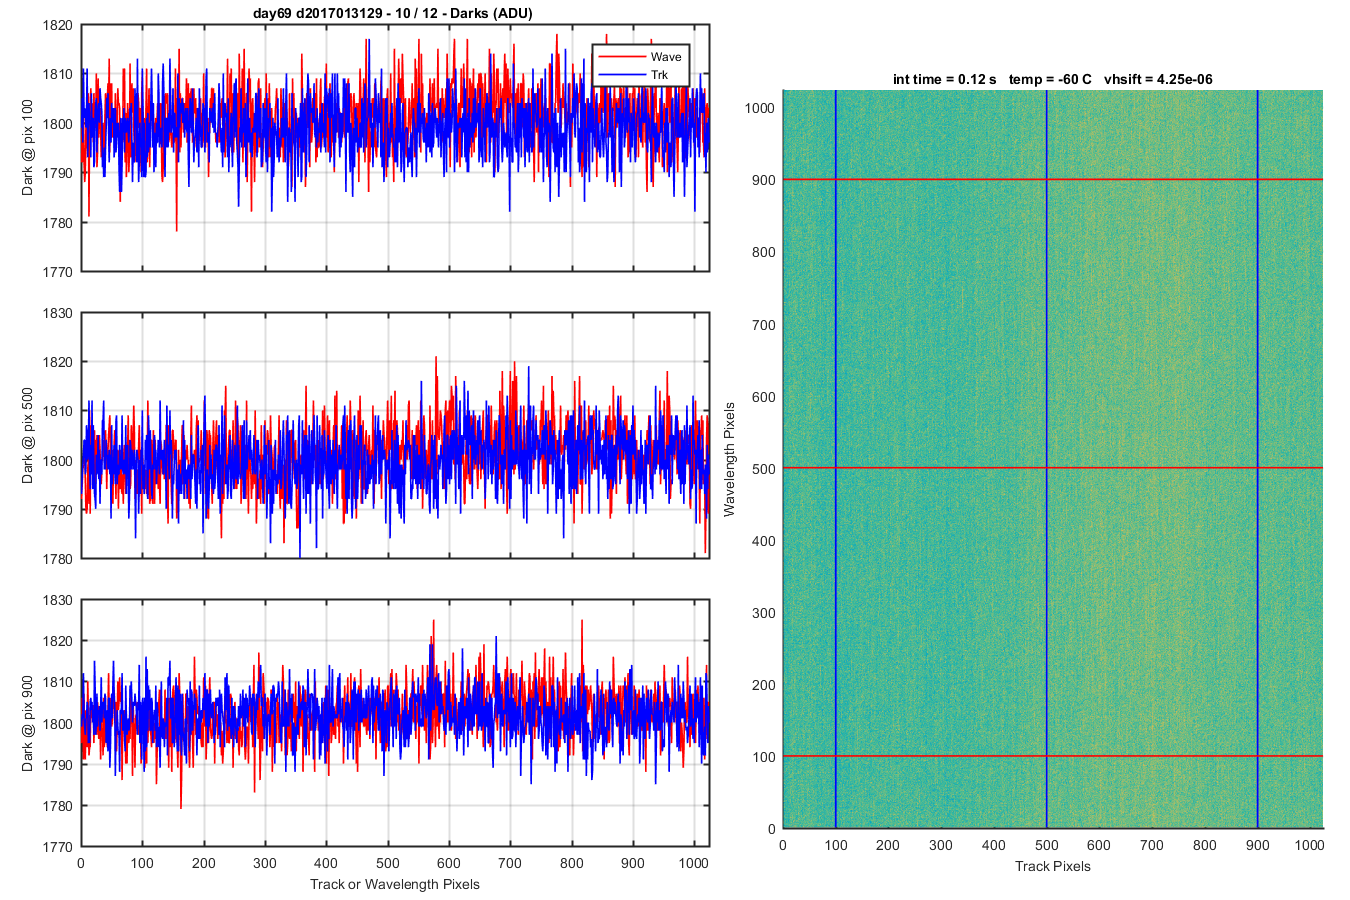Click tick '200' on the Wavelength Pixels axis
Image resolution: width=1350 pixels, height=900 pixels.
pos(764,684)
